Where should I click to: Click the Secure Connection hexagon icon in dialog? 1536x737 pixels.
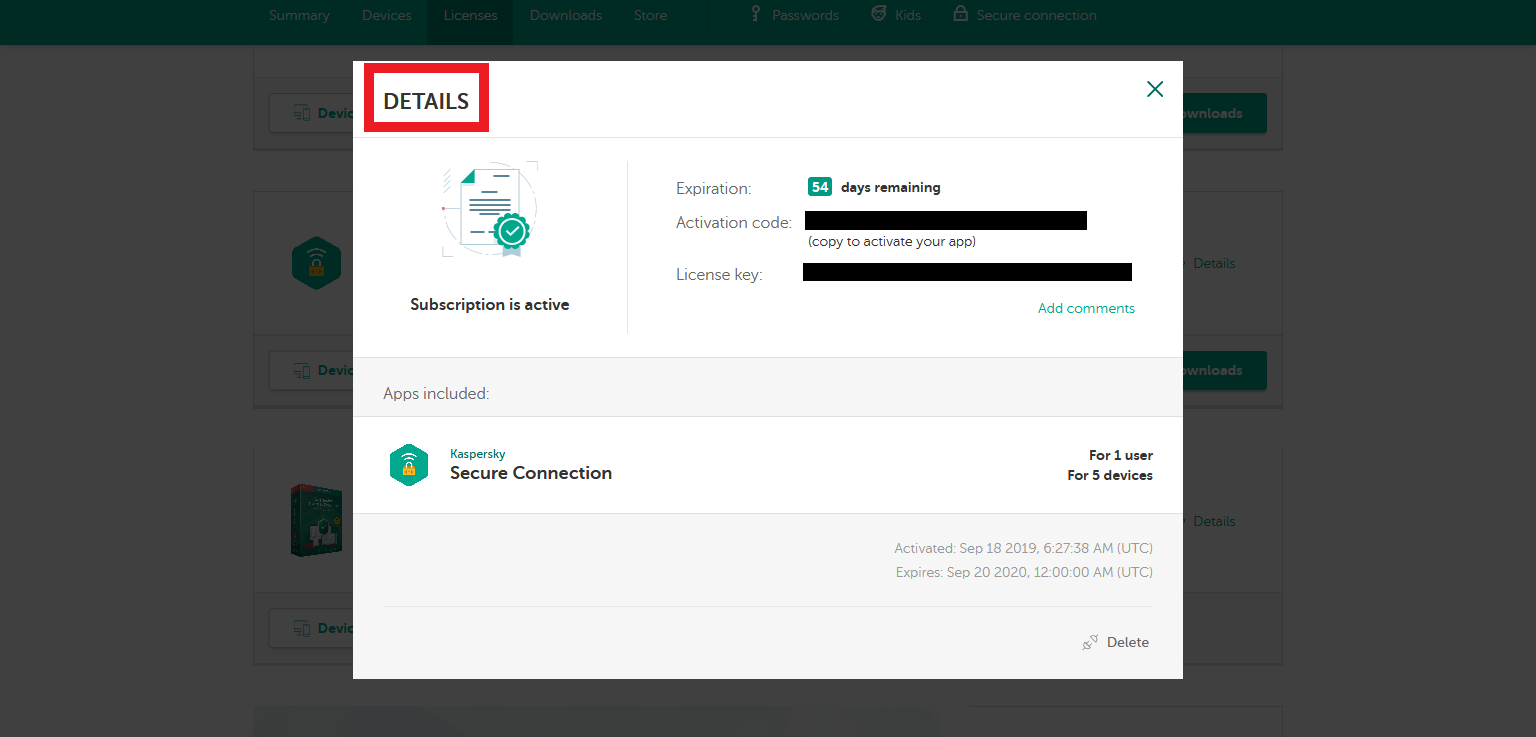click(409, 465)
